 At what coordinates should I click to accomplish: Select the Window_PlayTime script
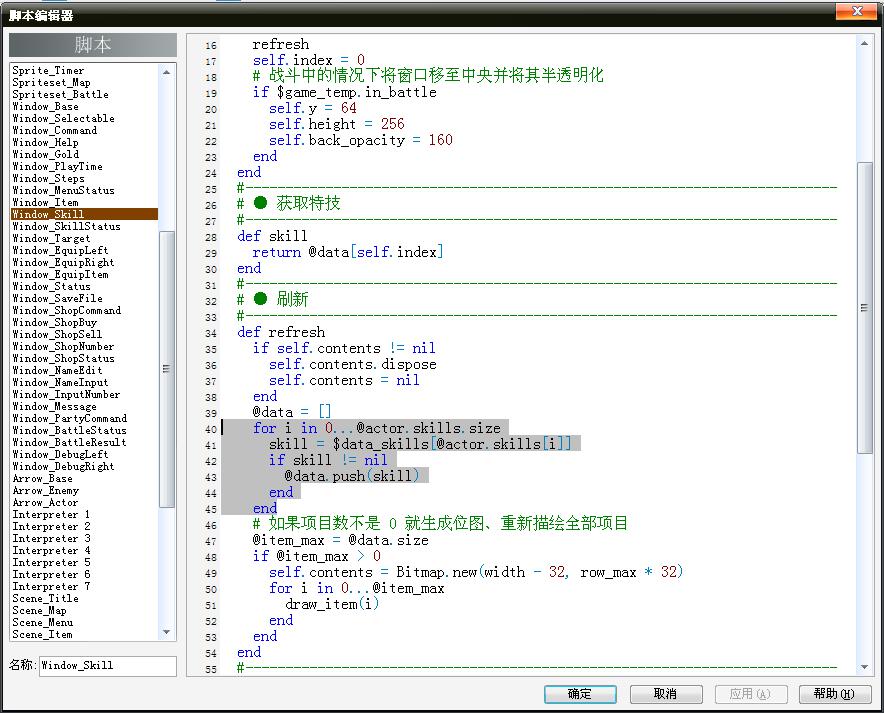click(57, 166)
